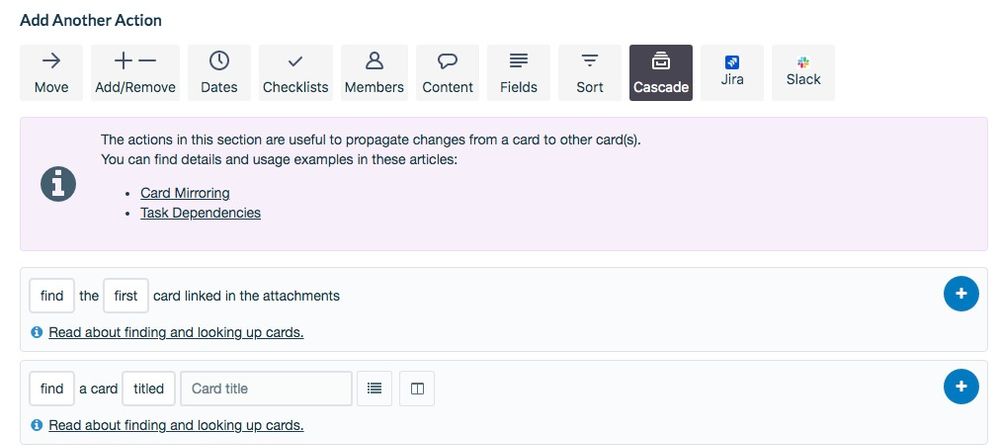Screen dimensions: 999x448
Task: Open the Task Dependencies article link
Action: point(200,213)
